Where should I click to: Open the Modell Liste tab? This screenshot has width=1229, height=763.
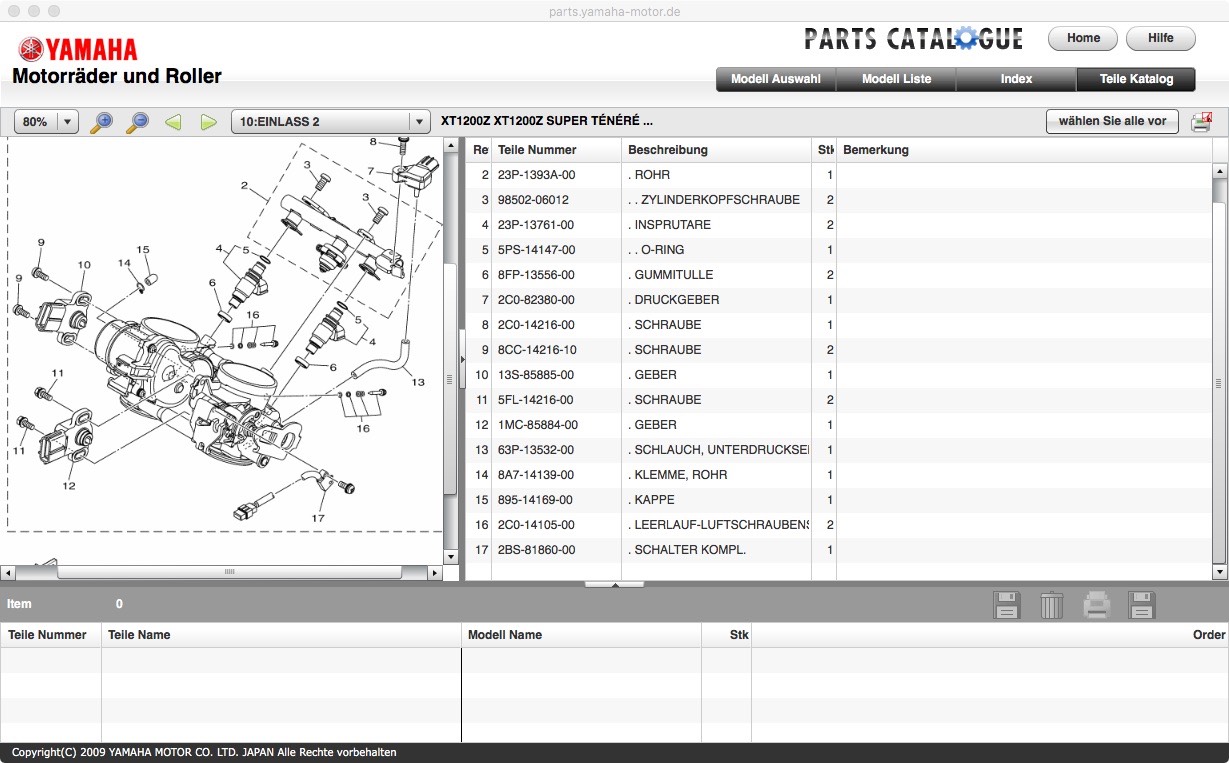pos(896,79)
